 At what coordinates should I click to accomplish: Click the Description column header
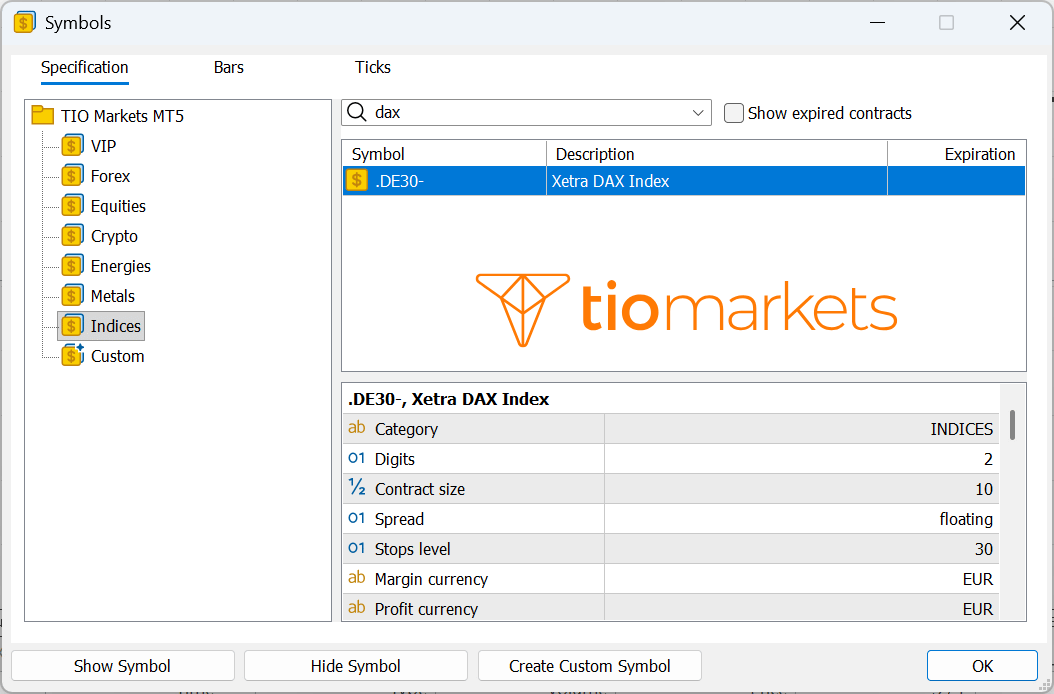[717, 154]
